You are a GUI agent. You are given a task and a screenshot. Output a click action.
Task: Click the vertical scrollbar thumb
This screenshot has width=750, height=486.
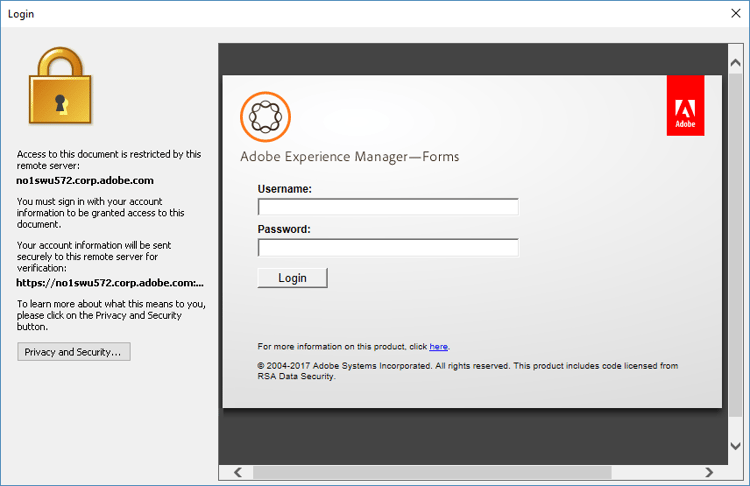pyautogui.click(x=735, y=245)
